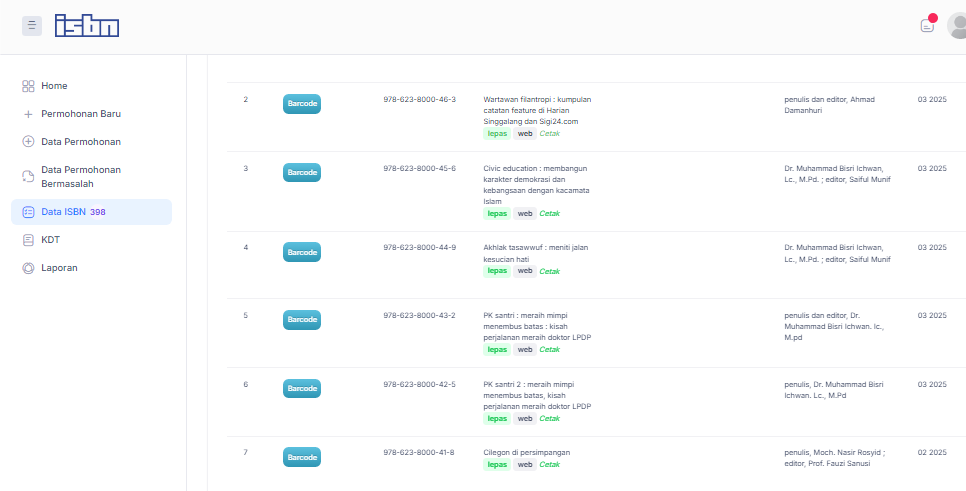This screenshot has width=966, height=491.
Task: Click the lepas tag under Akhlak tasawwuf
Action: [496, 271]
